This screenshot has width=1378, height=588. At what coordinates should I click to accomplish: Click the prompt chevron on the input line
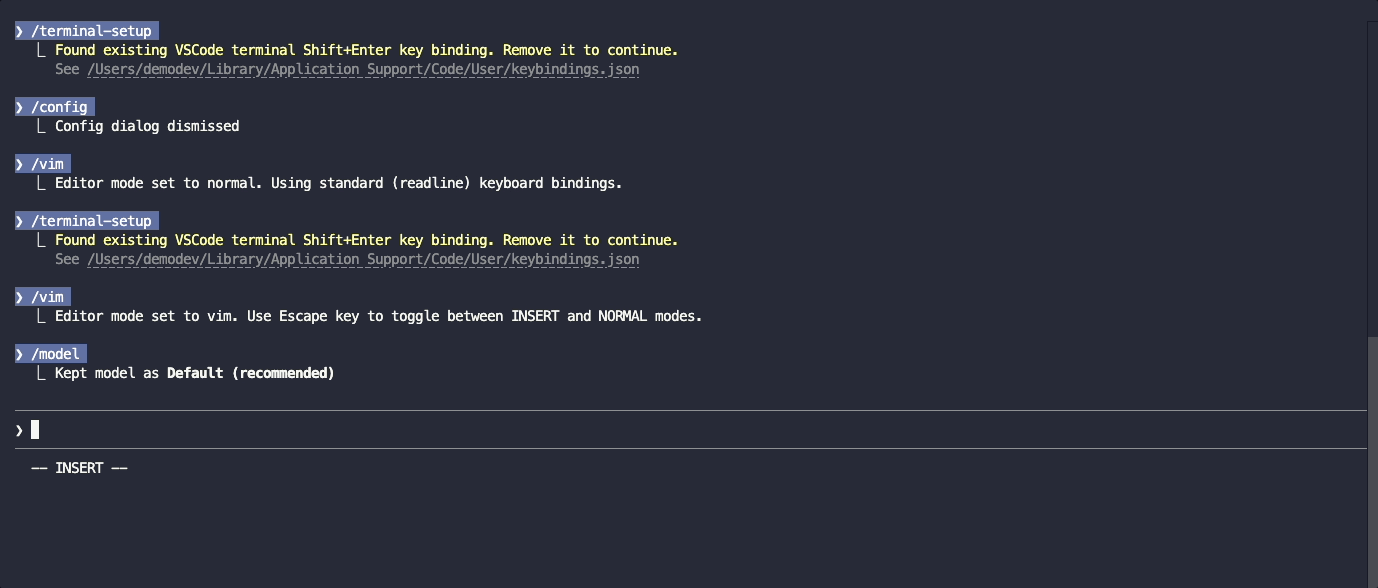click(x=19, y=430)
